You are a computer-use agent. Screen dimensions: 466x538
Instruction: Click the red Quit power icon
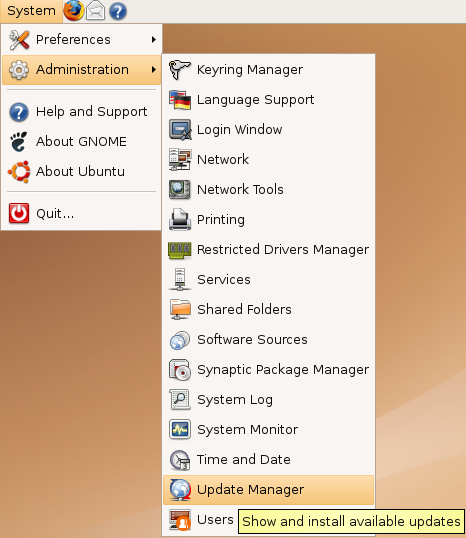point(19,213)
